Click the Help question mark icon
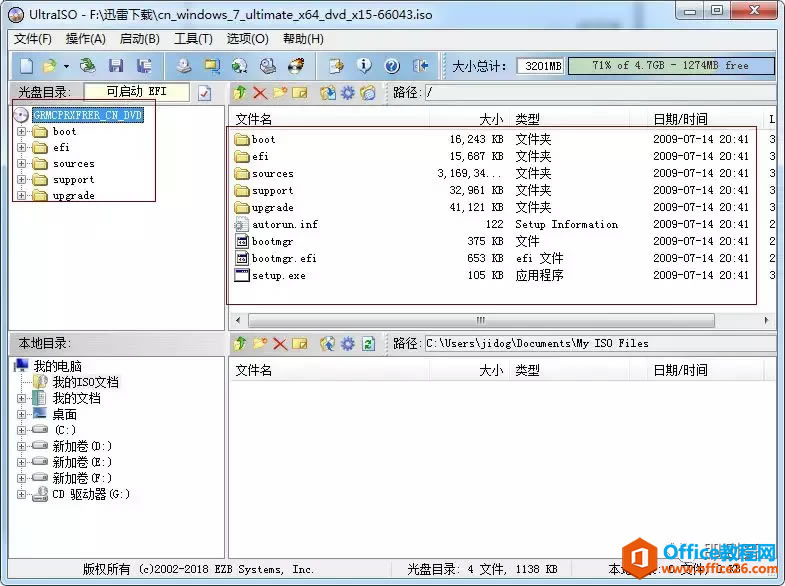This screenshot has height=586, width=785. tap(392, 66)
